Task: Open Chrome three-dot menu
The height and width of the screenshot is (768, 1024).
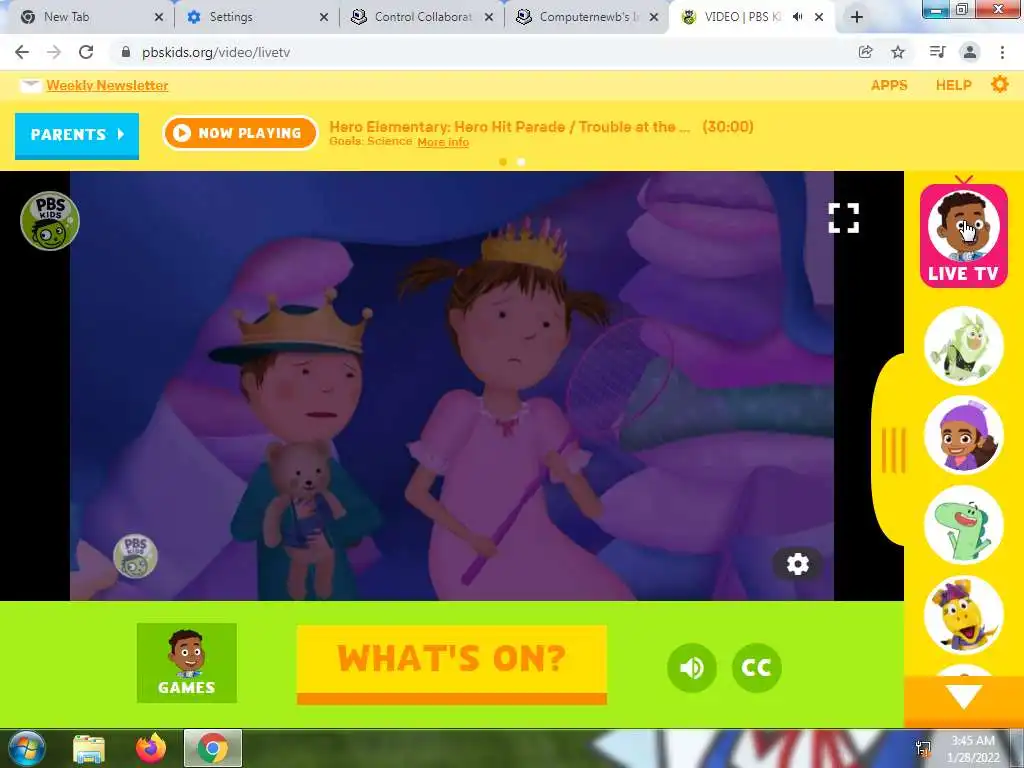Action: coord(1002,52)
